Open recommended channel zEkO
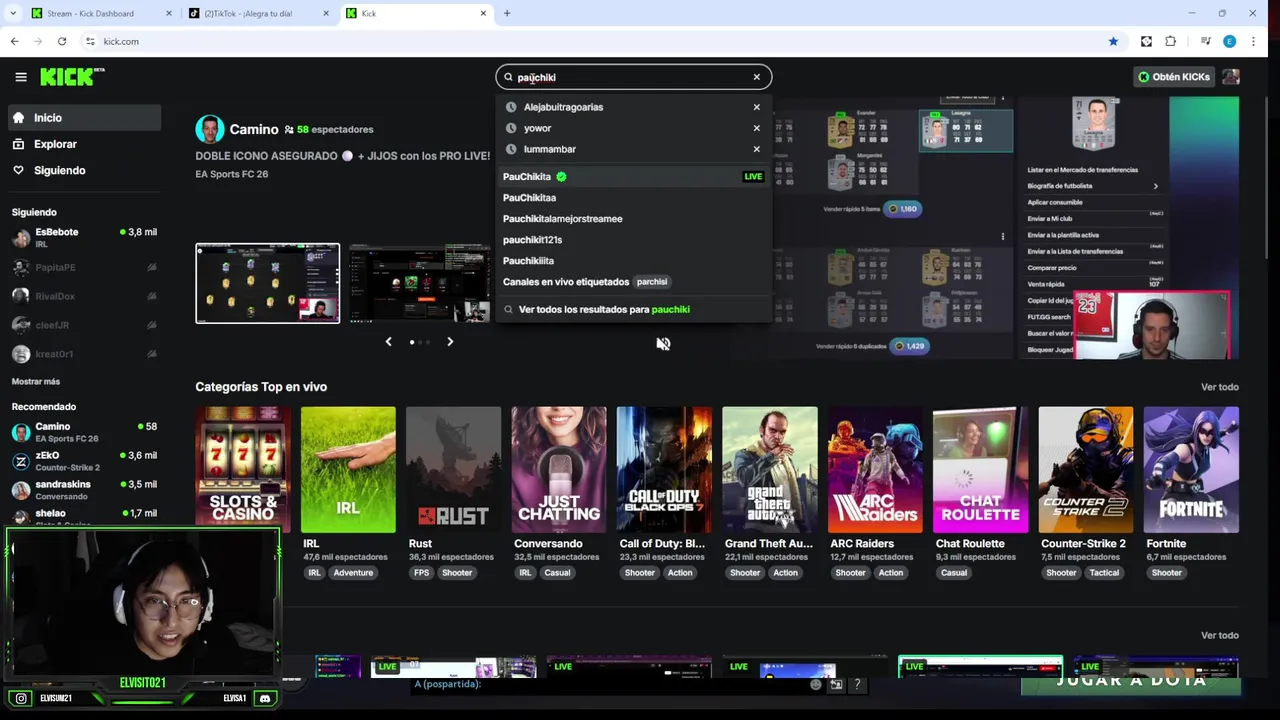1280x720 pixels. tap(84, 461)
